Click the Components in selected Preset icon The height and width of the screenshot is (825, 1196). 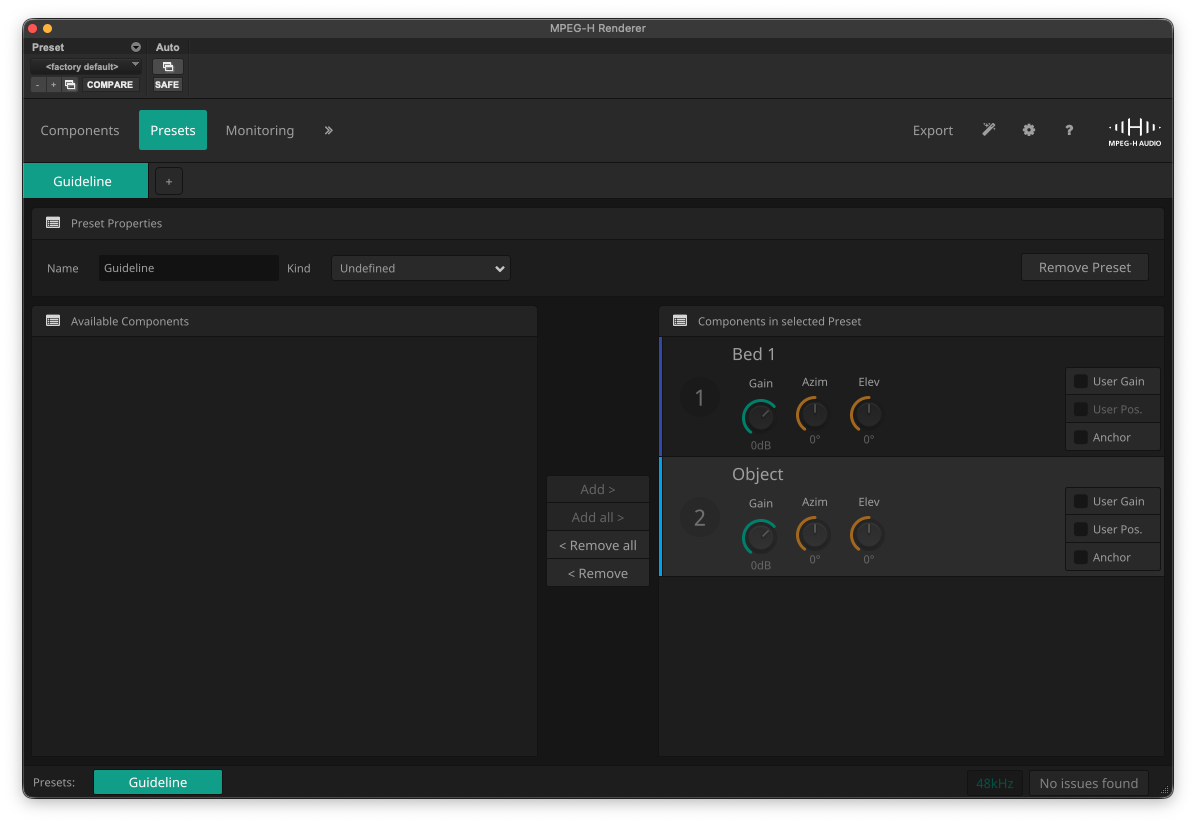680,321
